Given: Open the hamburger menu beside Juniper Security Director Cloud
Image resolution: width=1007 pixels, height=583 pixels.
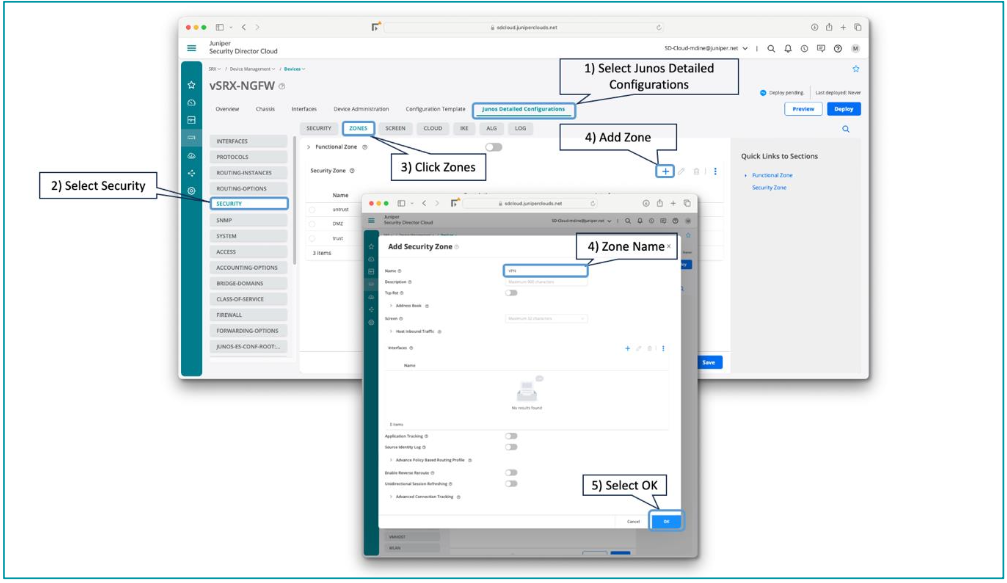Looking at the screenshot, I should (x=192, y=48).
